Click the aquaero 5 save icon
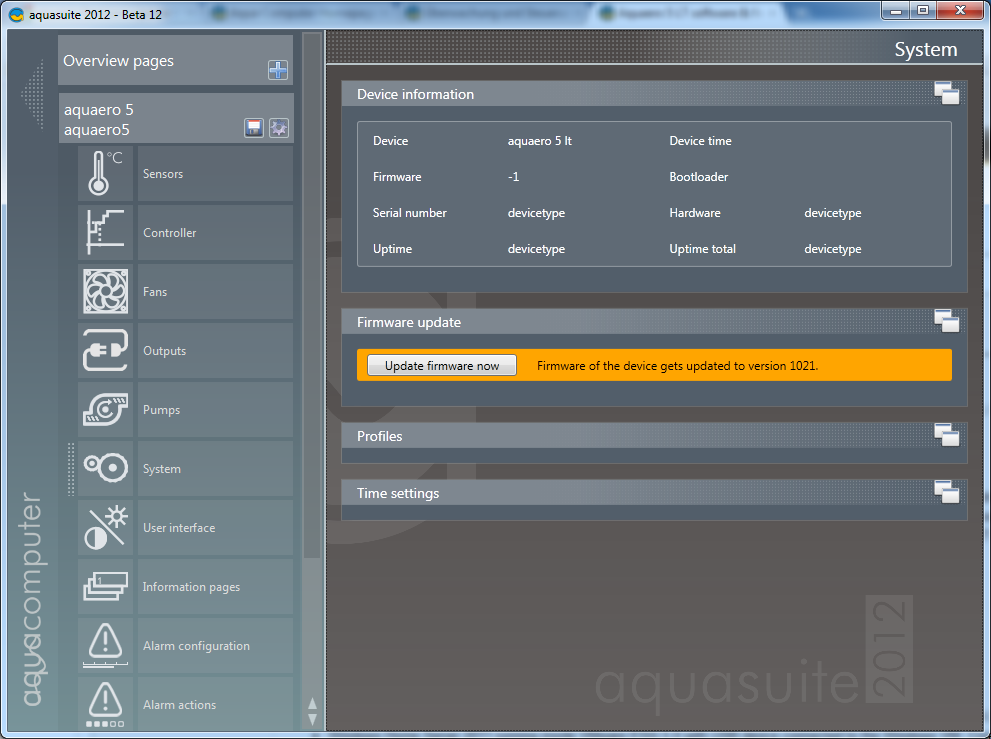Screen dimensions: 991x739 [x=254, y=128]
